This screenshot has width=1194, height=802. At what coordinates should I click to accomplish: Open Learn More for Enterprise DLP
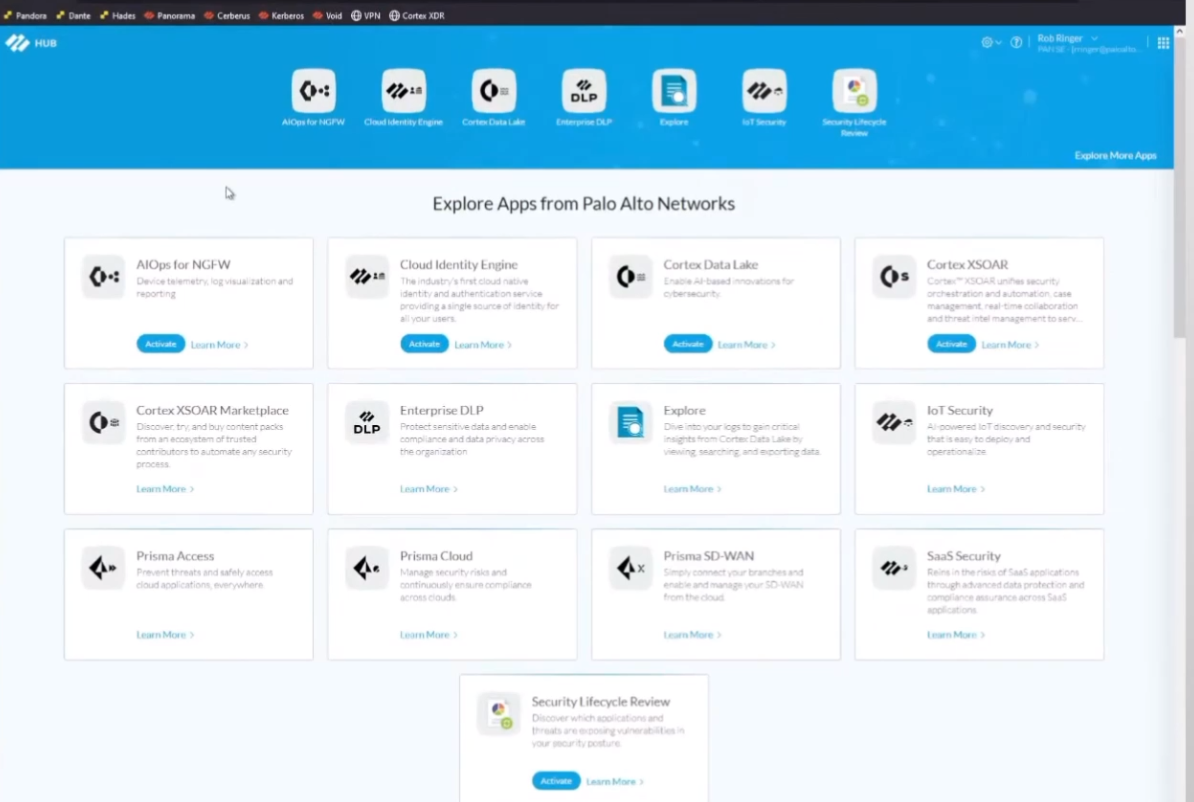tap(429, 489)
